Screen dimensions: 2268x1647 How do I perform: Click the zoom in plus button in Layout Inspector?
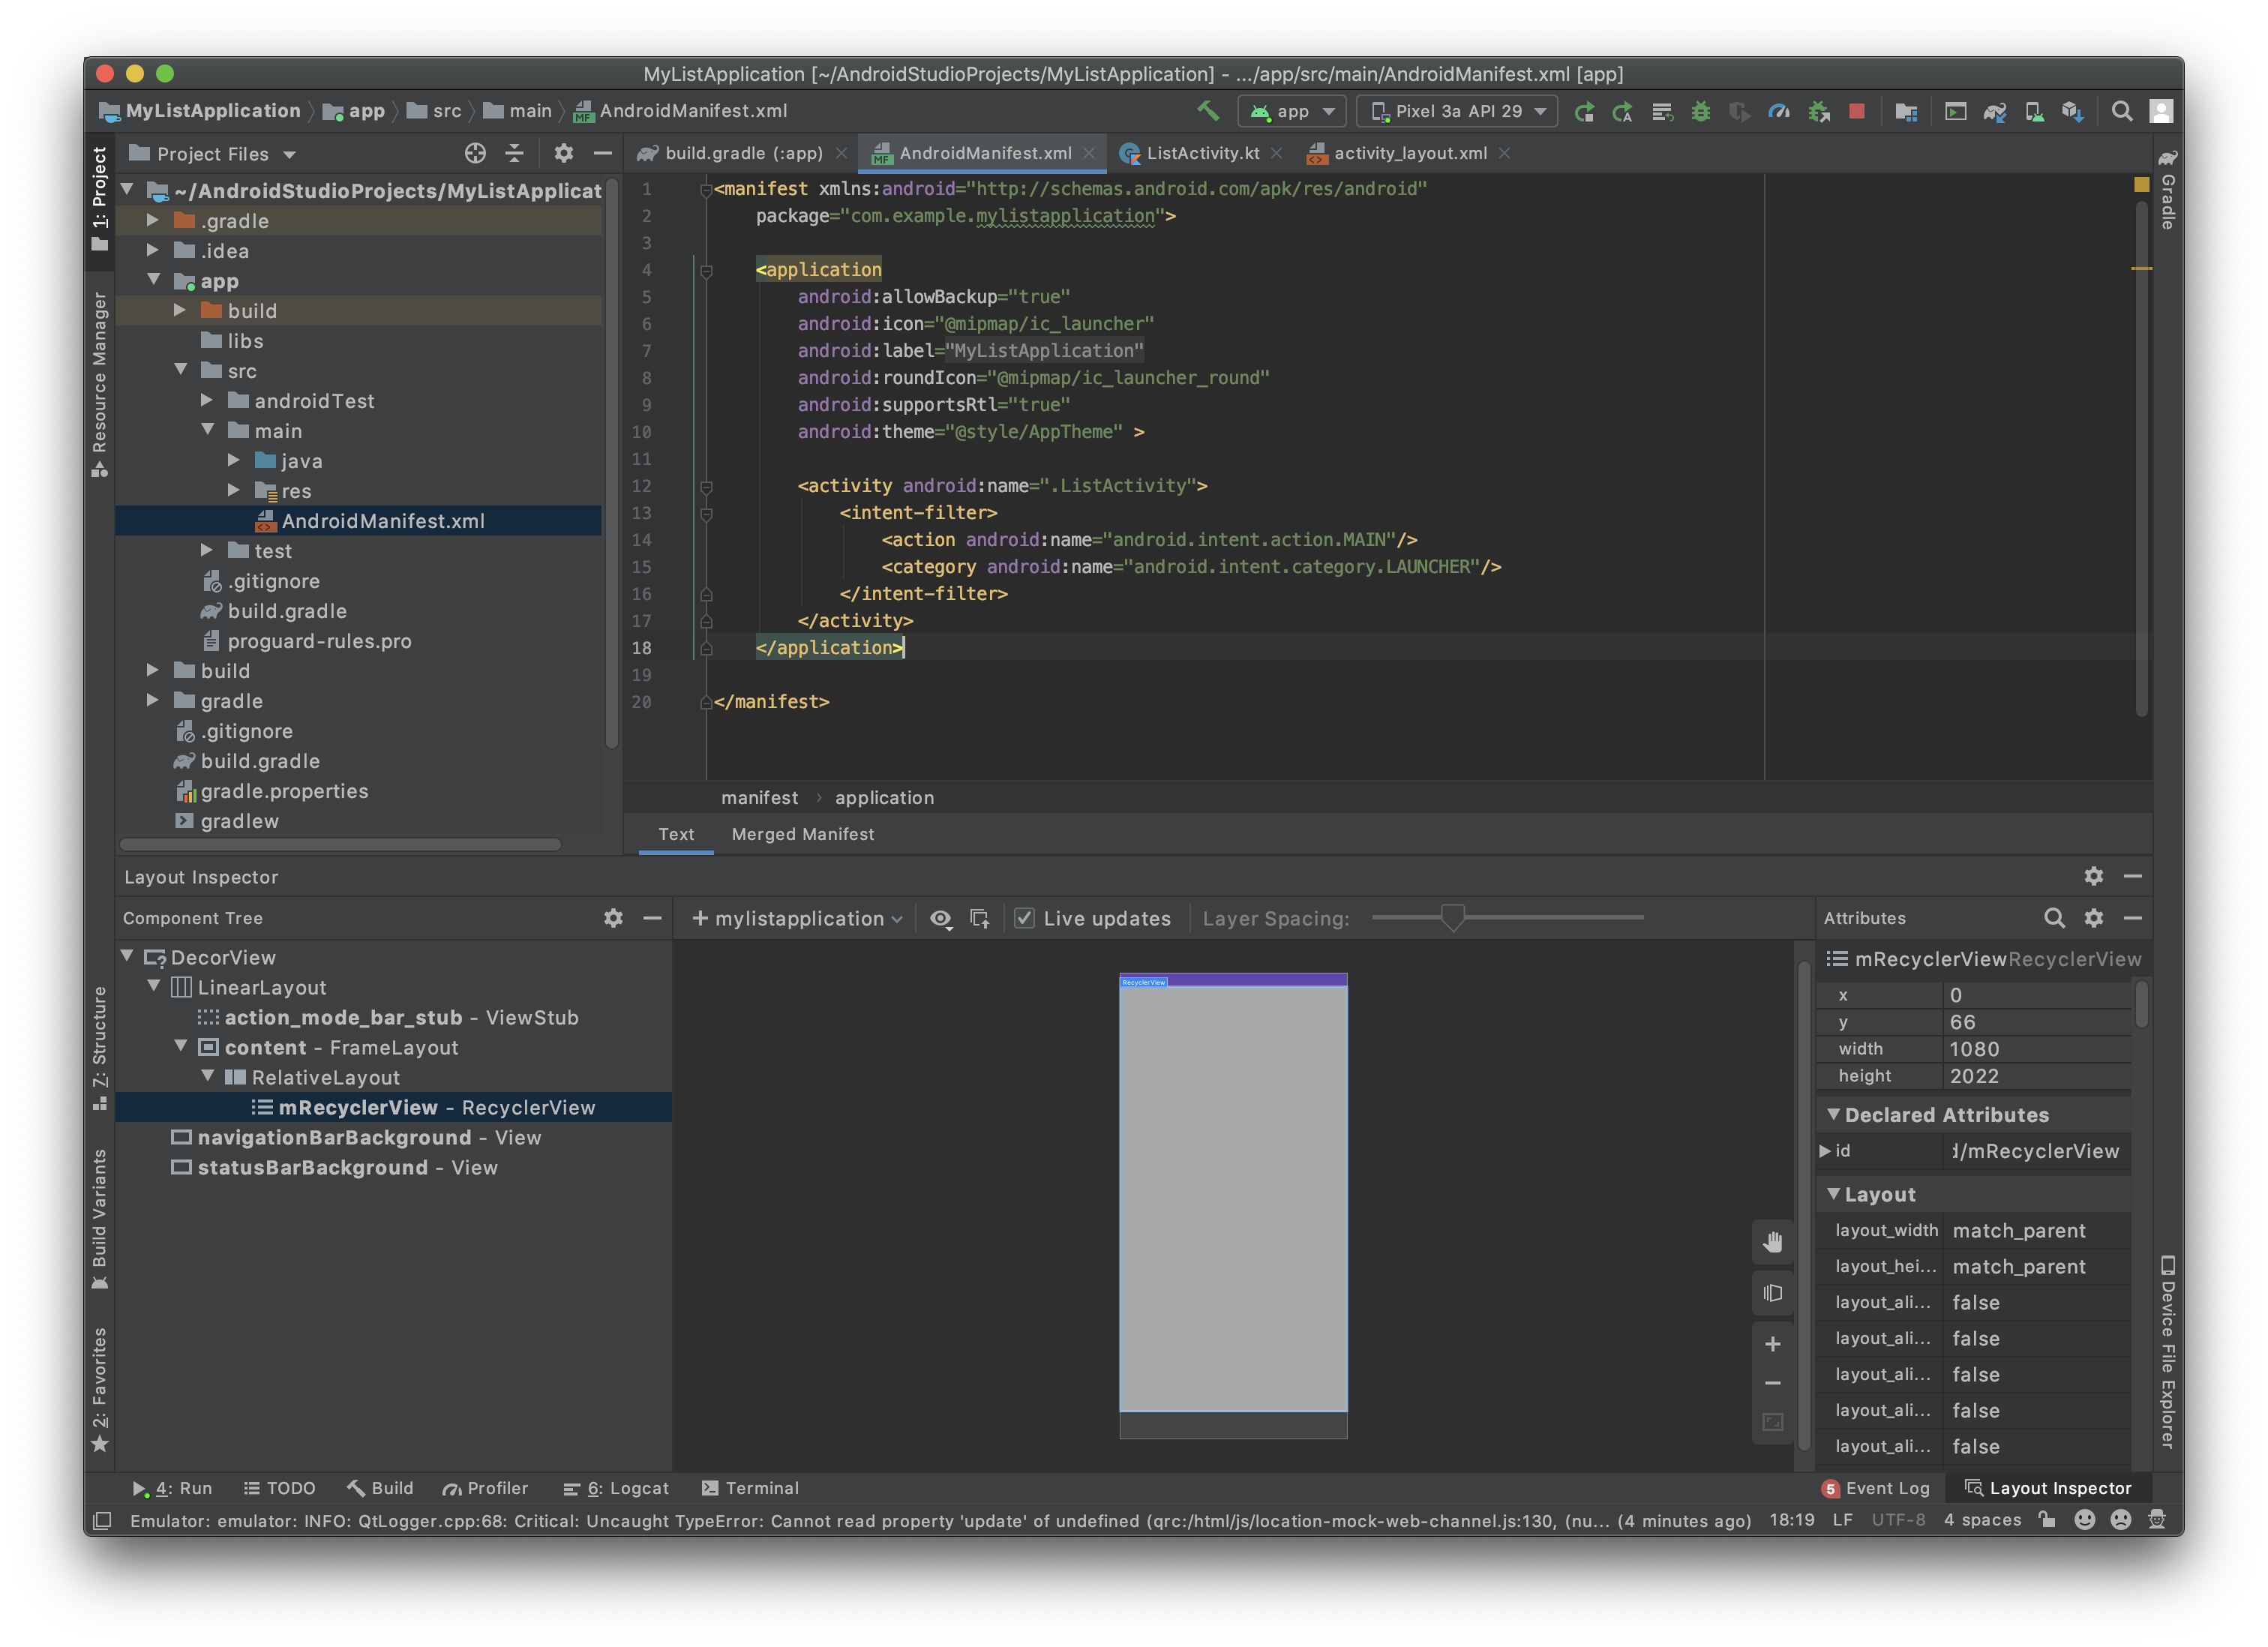click(1772, 1344)
